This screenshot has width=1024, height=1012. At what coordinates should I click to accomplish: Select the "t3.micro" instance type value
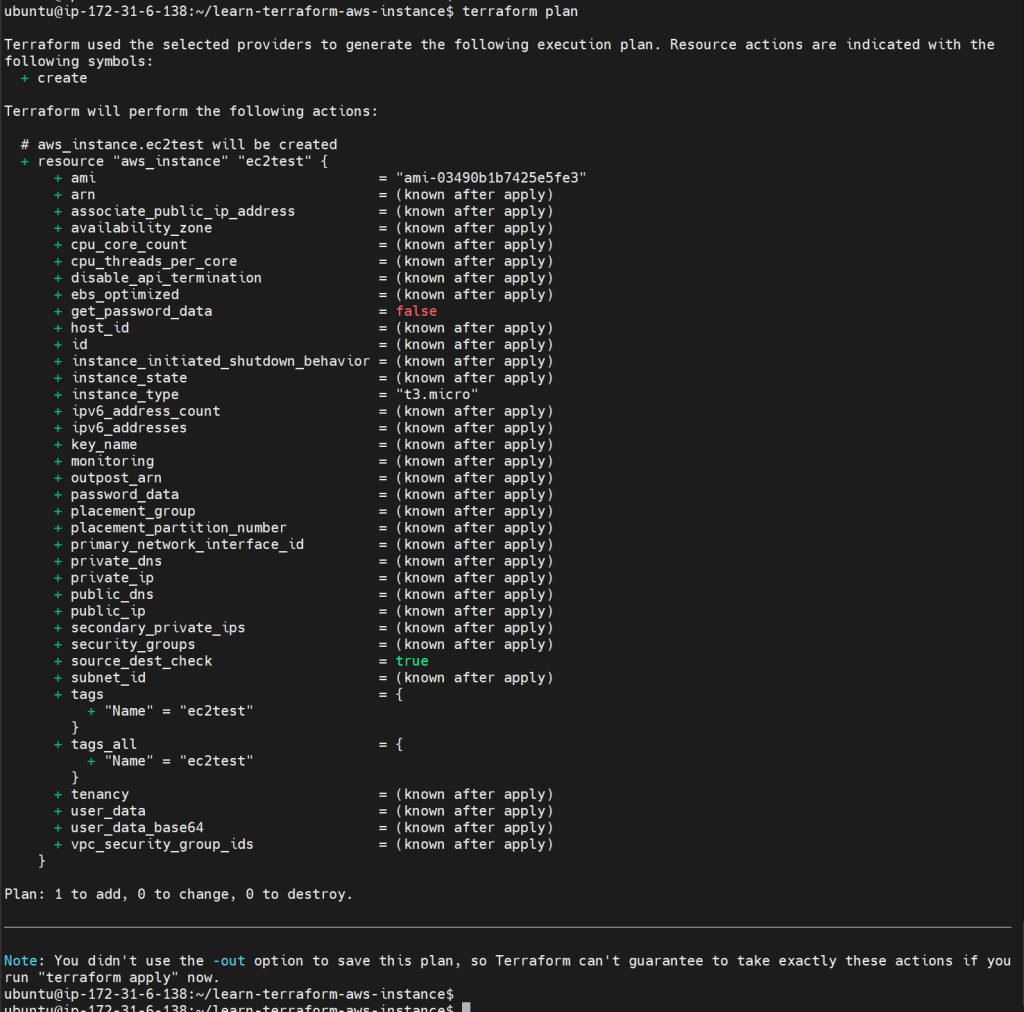(x=437, y=395)
